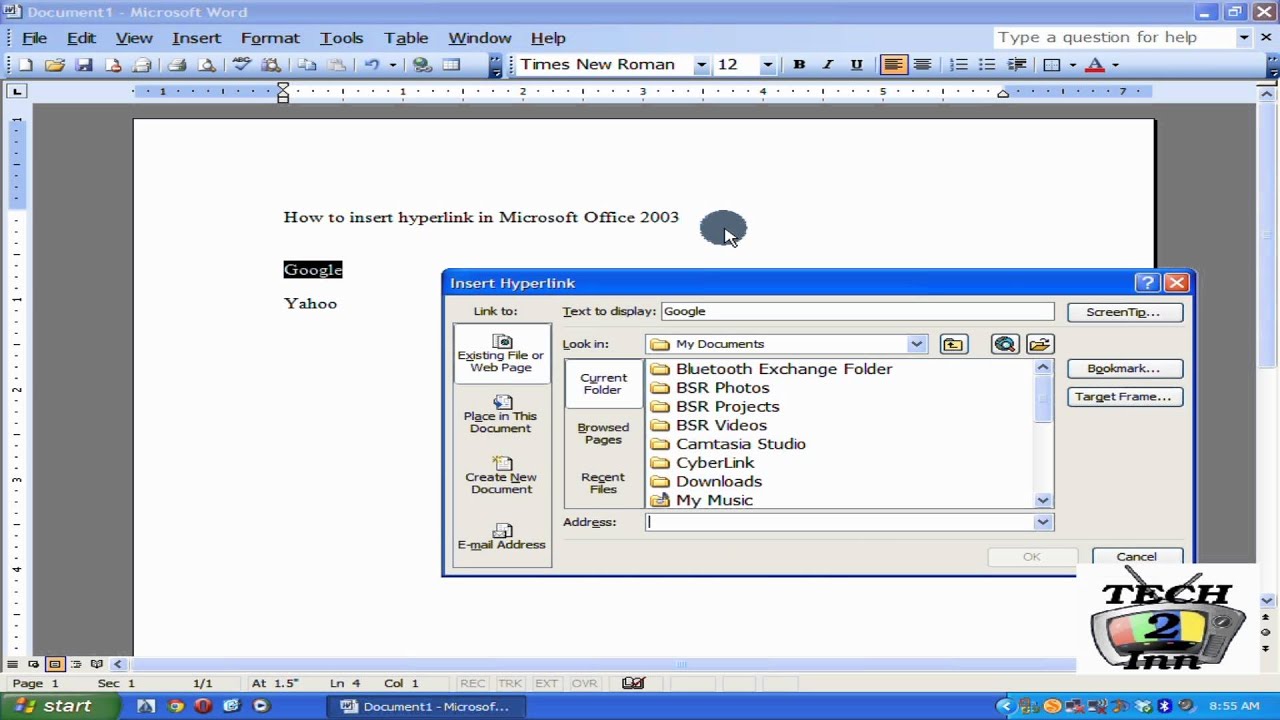Screen dimensions: 1280x720
Task: Click the Target Frame button
Action: point(1124,397)
